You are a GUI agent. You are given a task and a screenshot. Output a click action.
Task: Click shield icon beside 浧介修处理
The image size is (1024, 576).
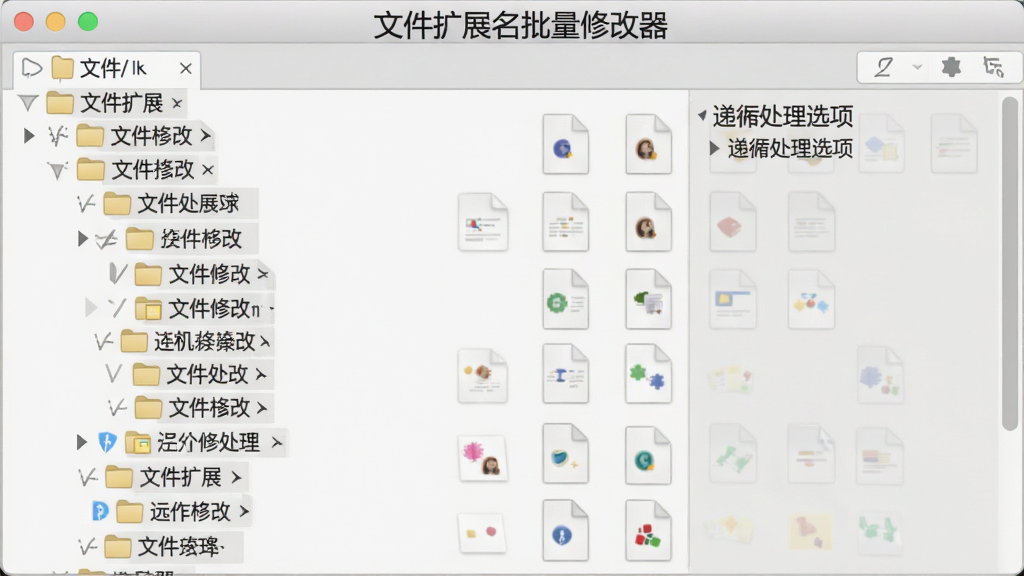coord(107,443)
